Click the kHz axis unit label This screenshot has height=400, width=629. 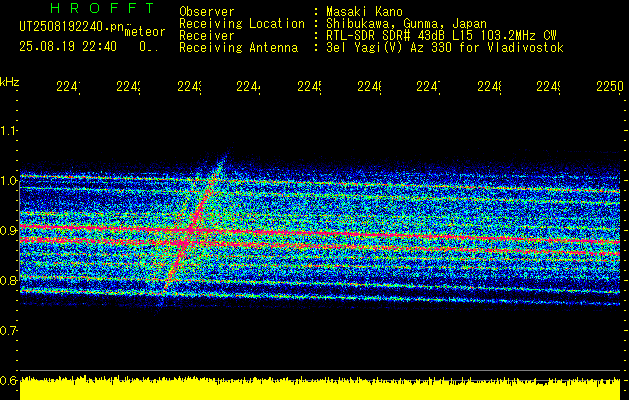pos(10,82)
